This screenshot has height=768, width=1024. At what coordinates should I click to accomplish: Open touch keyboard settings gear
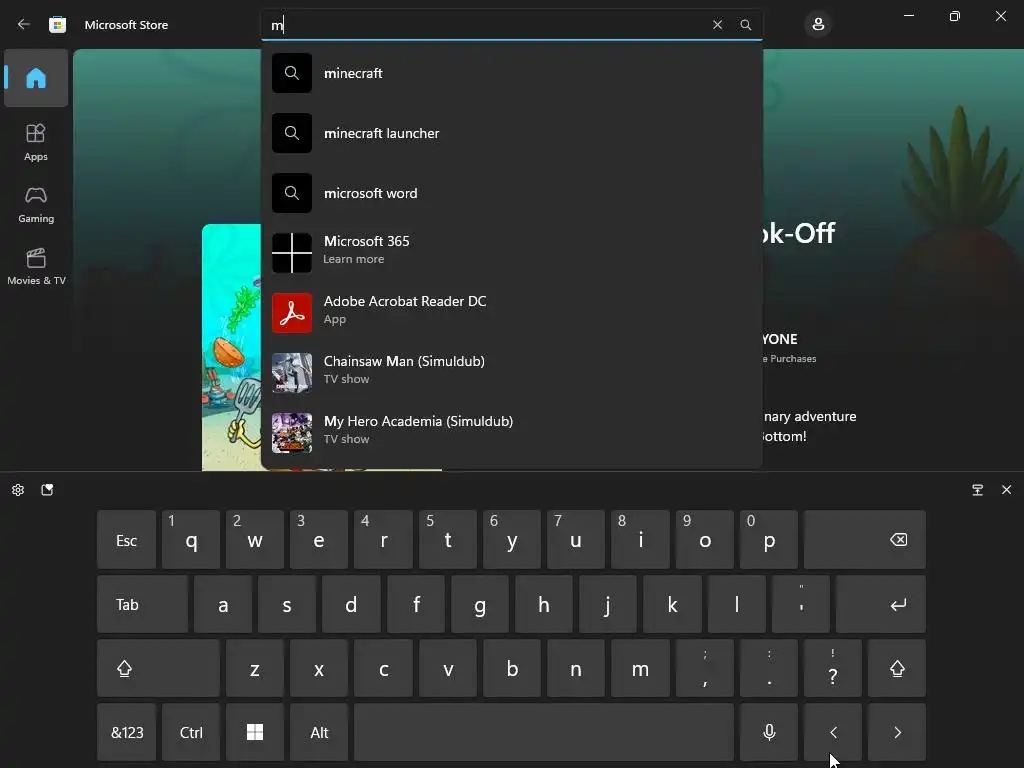point(18,490)
